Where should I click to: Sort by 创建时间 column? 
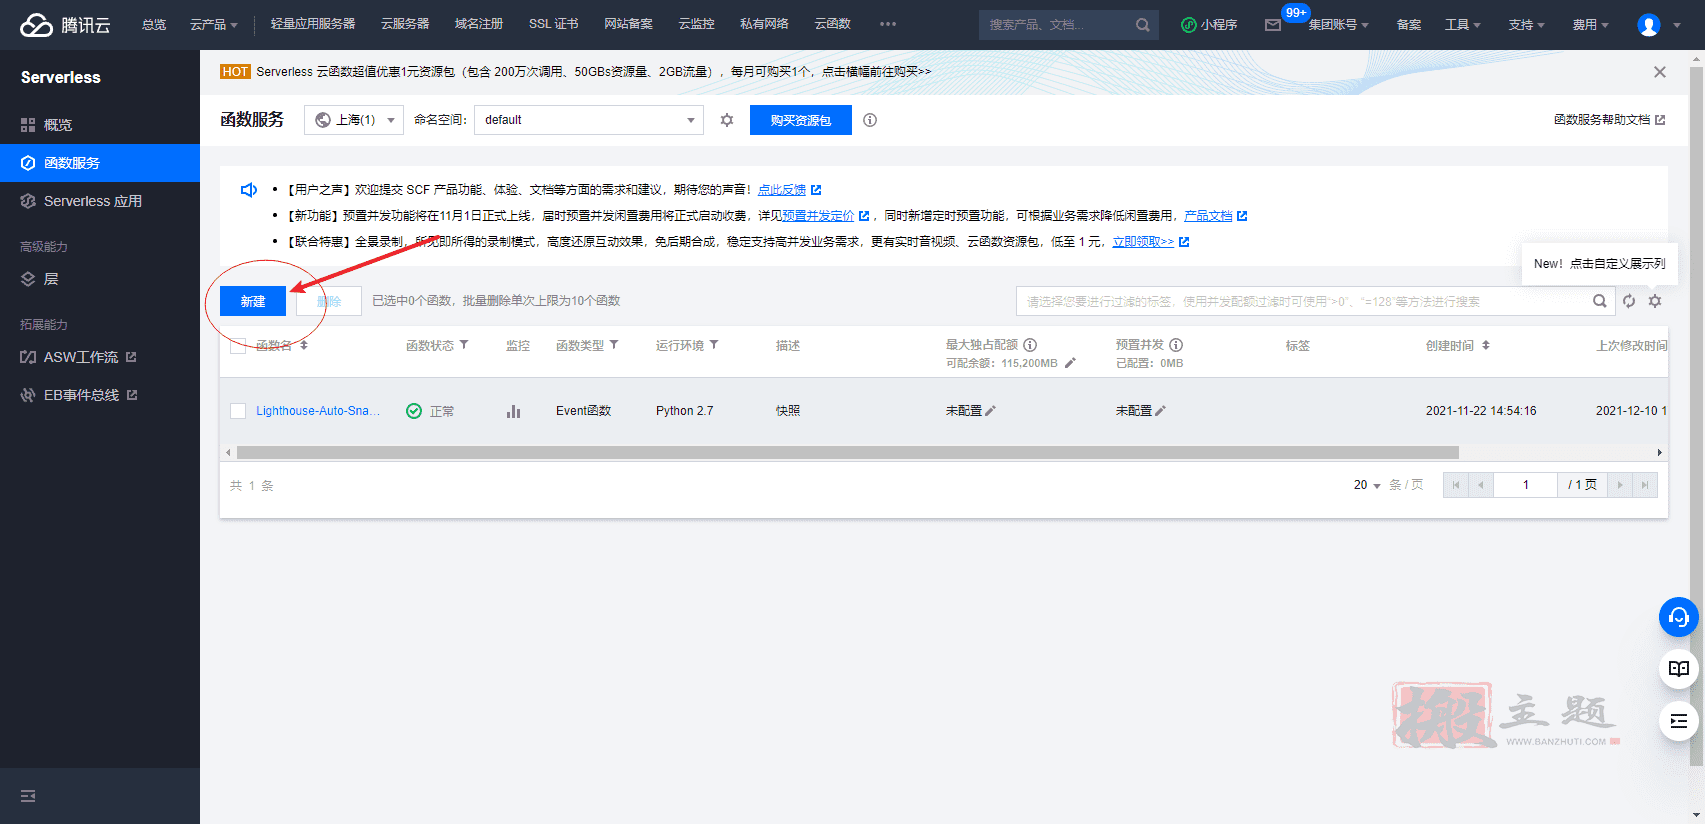[x=1486, y=345]
